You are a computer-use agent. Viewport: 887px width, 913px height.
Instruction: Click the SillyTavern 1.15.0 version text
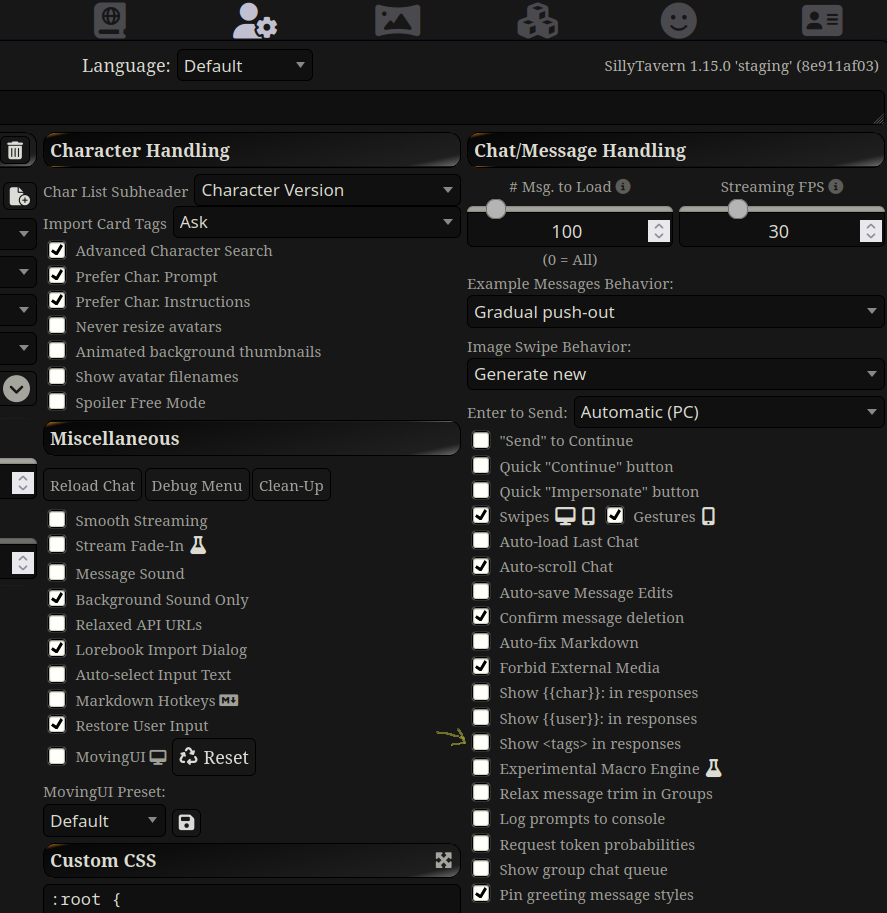point(741,66)
